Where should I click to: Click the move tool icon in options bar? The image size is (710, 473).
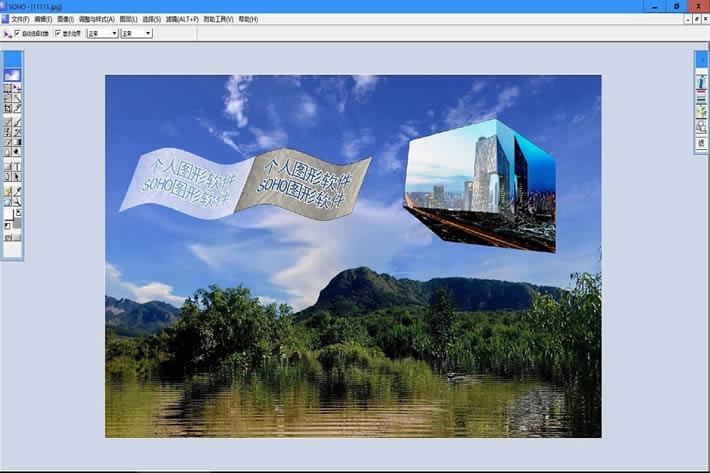click(x=7, y=33)
